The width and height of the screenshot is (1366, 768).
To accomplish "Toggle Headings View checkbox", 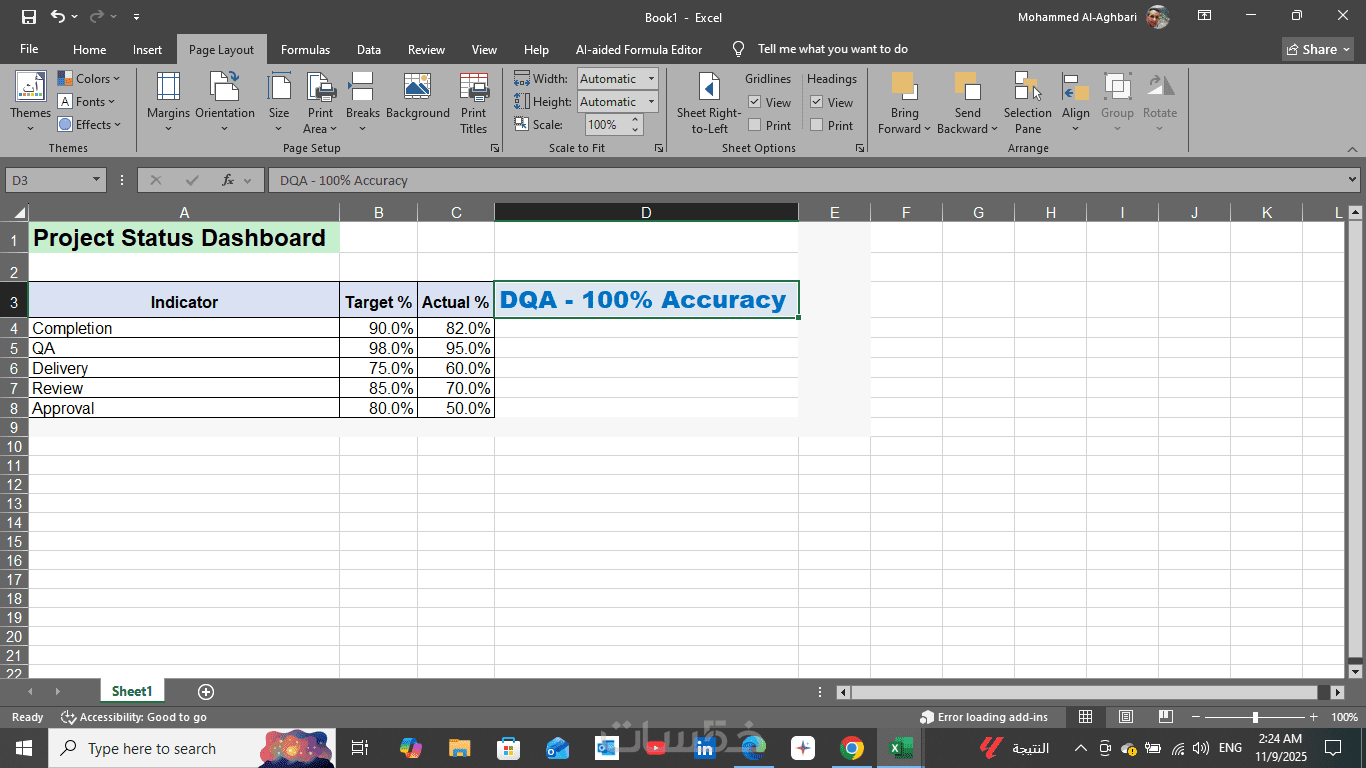I will (817, 102).
